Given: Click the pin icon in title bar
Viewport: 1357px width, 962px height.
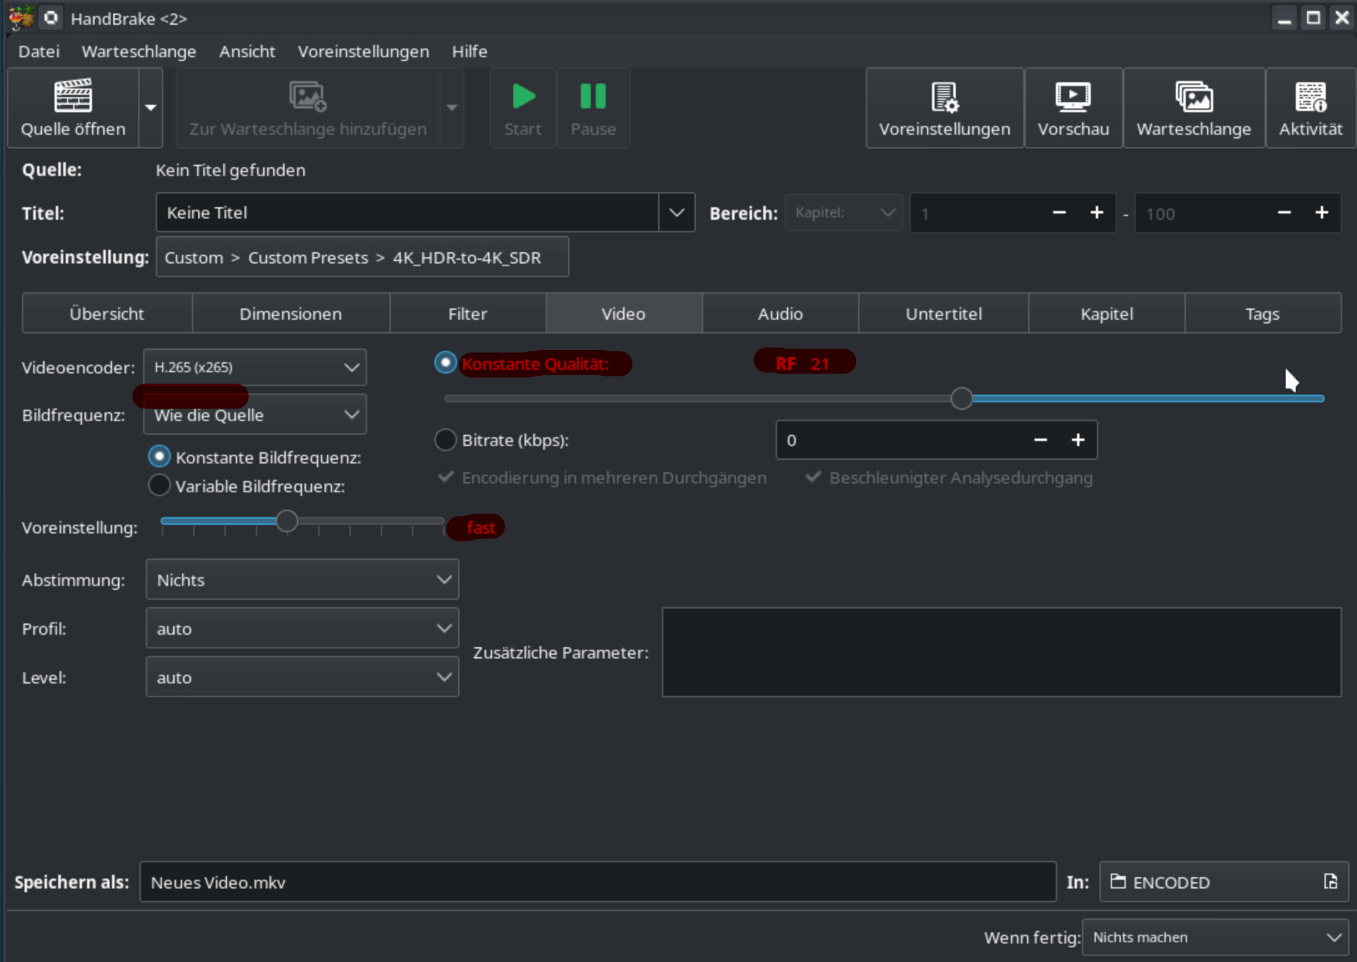Looking at the screenshot, I should pos(51,18).
